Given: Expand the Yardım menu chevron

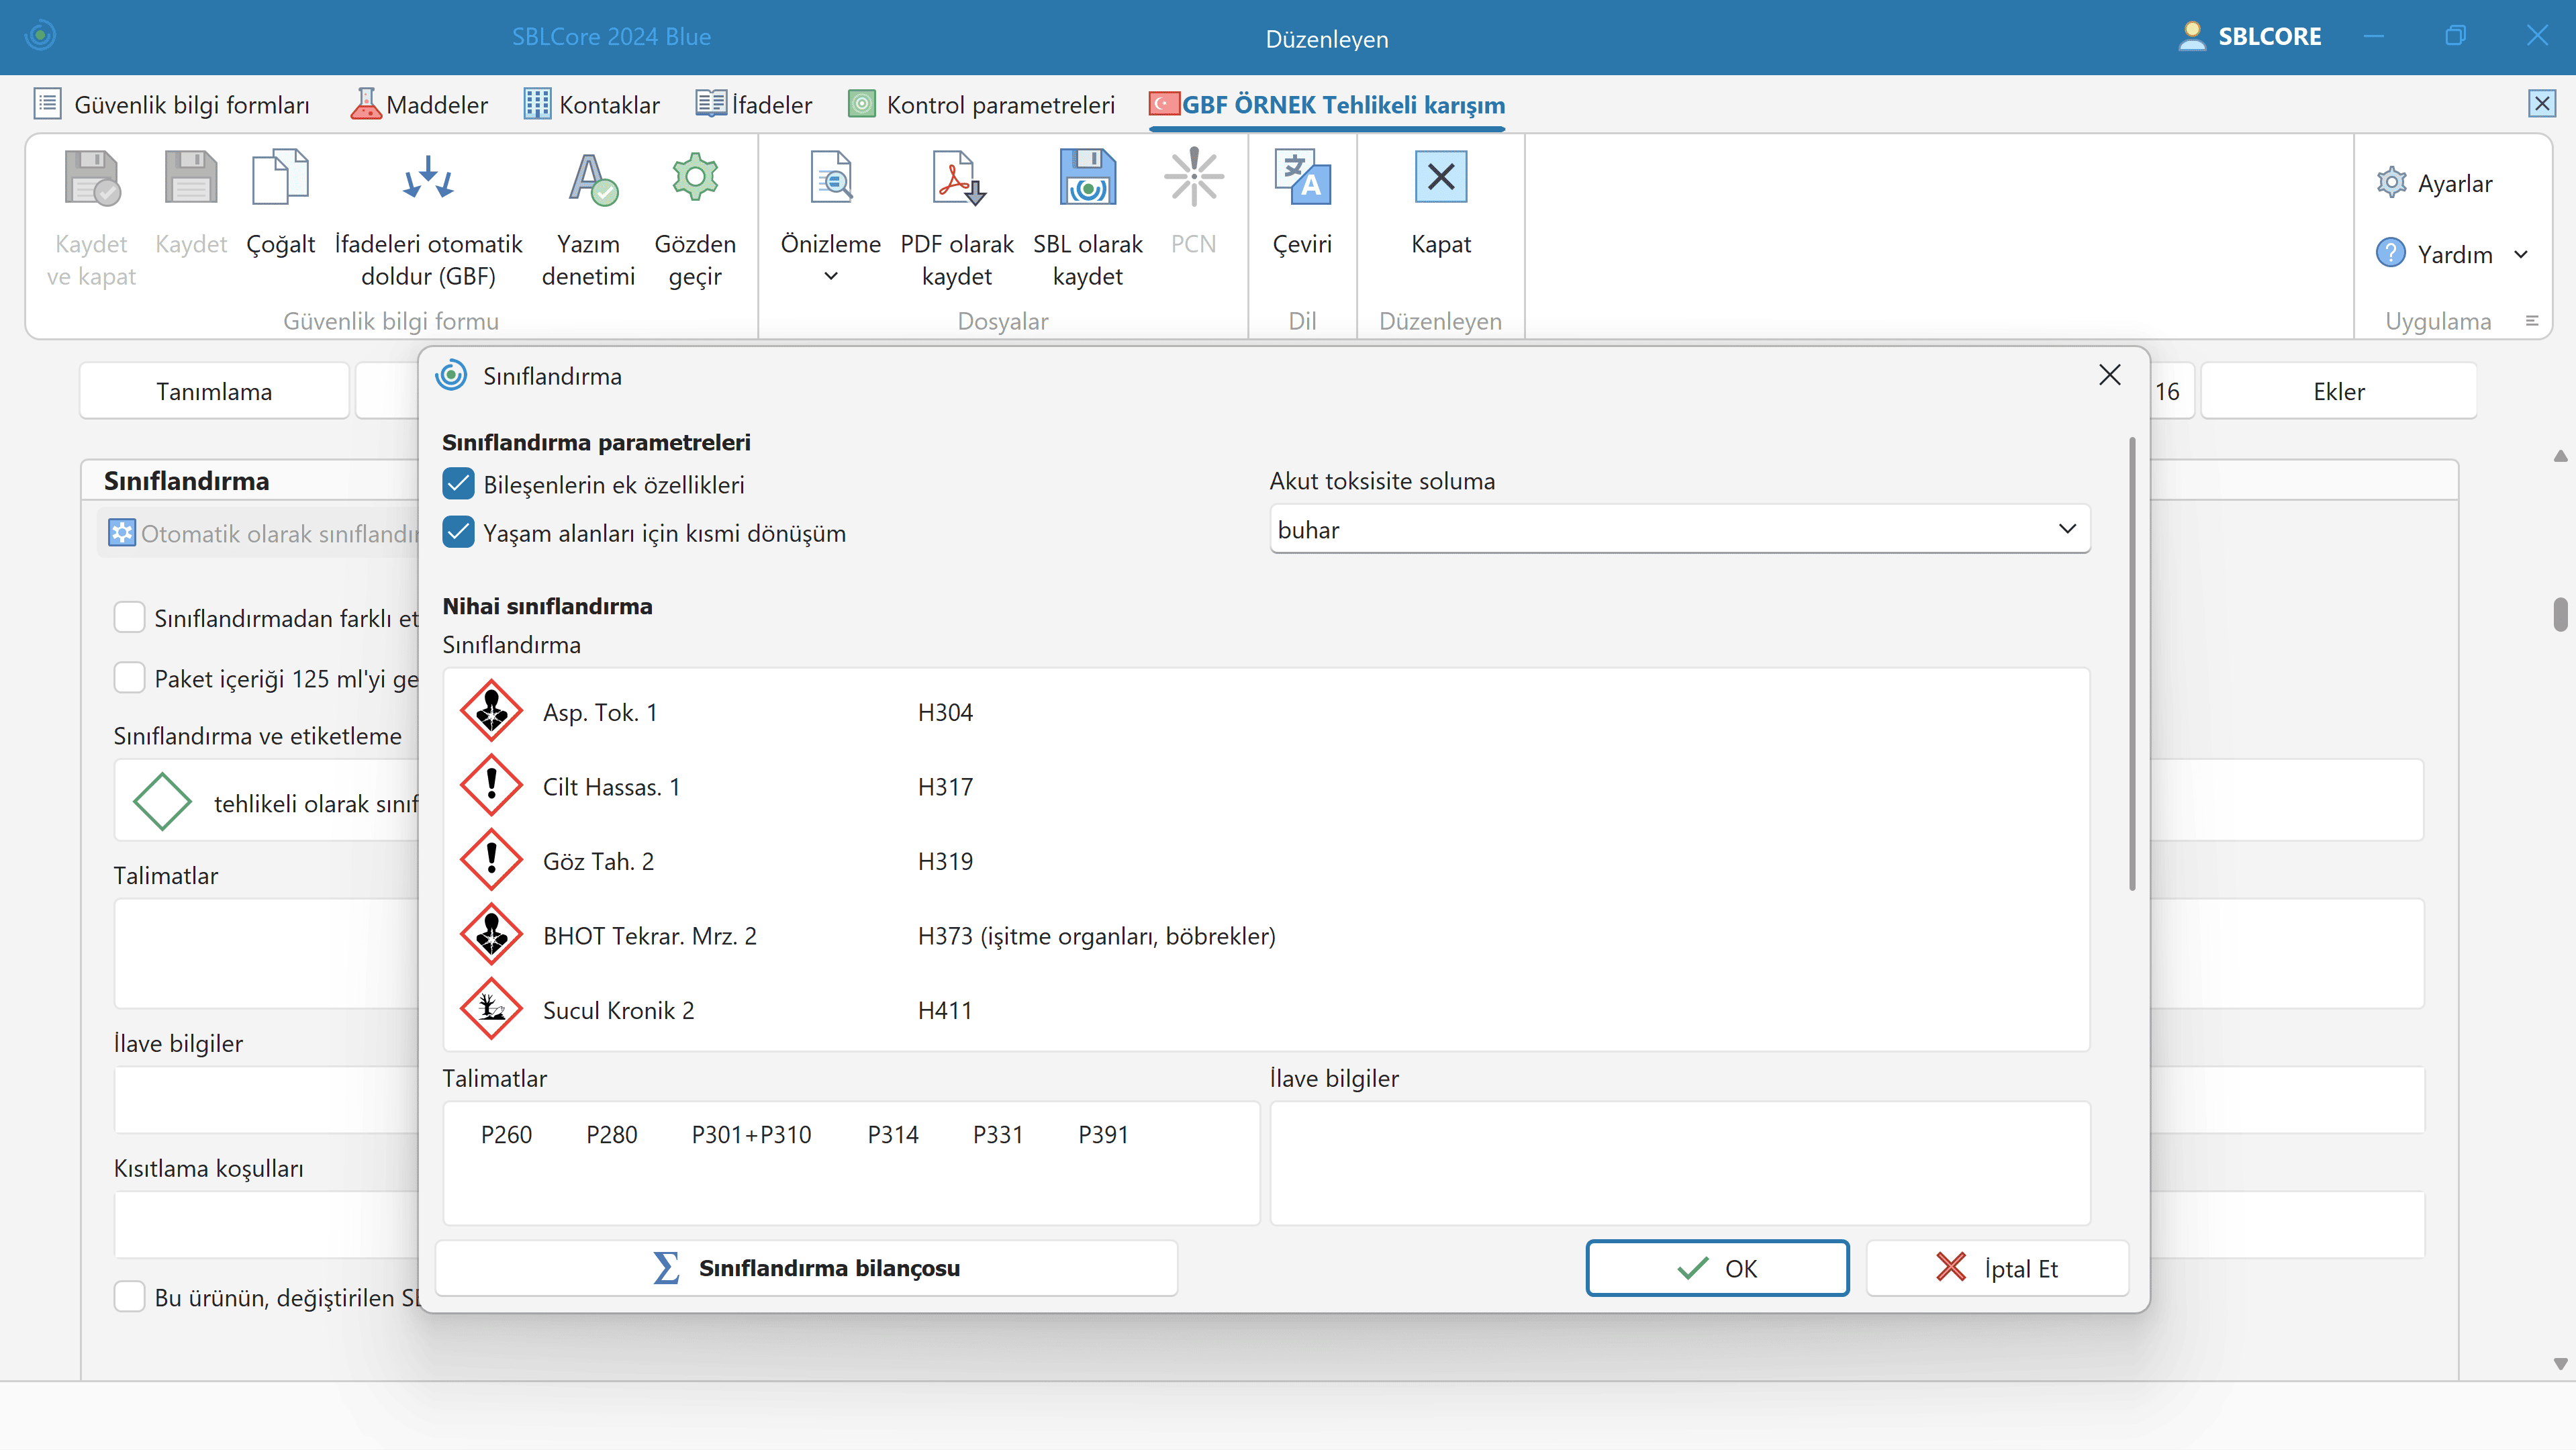Looking at the screenshot, I should pyautogui.click(x=2521, y=254).
